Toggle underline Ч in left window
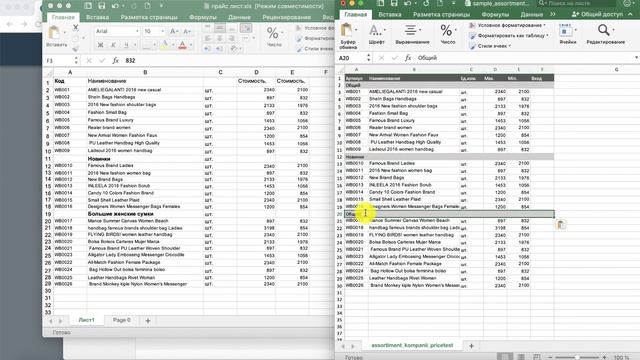 (126, 45)
